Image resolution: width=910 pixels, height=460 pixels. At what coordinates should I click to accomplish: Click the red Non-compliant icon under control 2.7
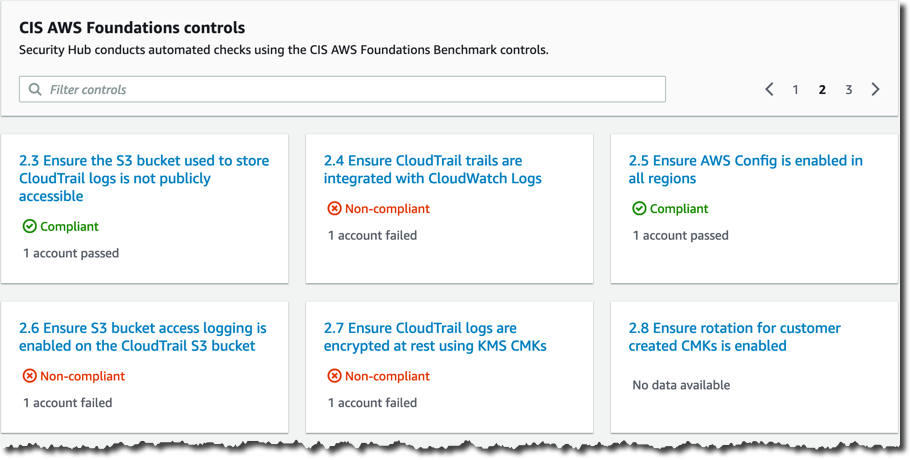[334, 376]
